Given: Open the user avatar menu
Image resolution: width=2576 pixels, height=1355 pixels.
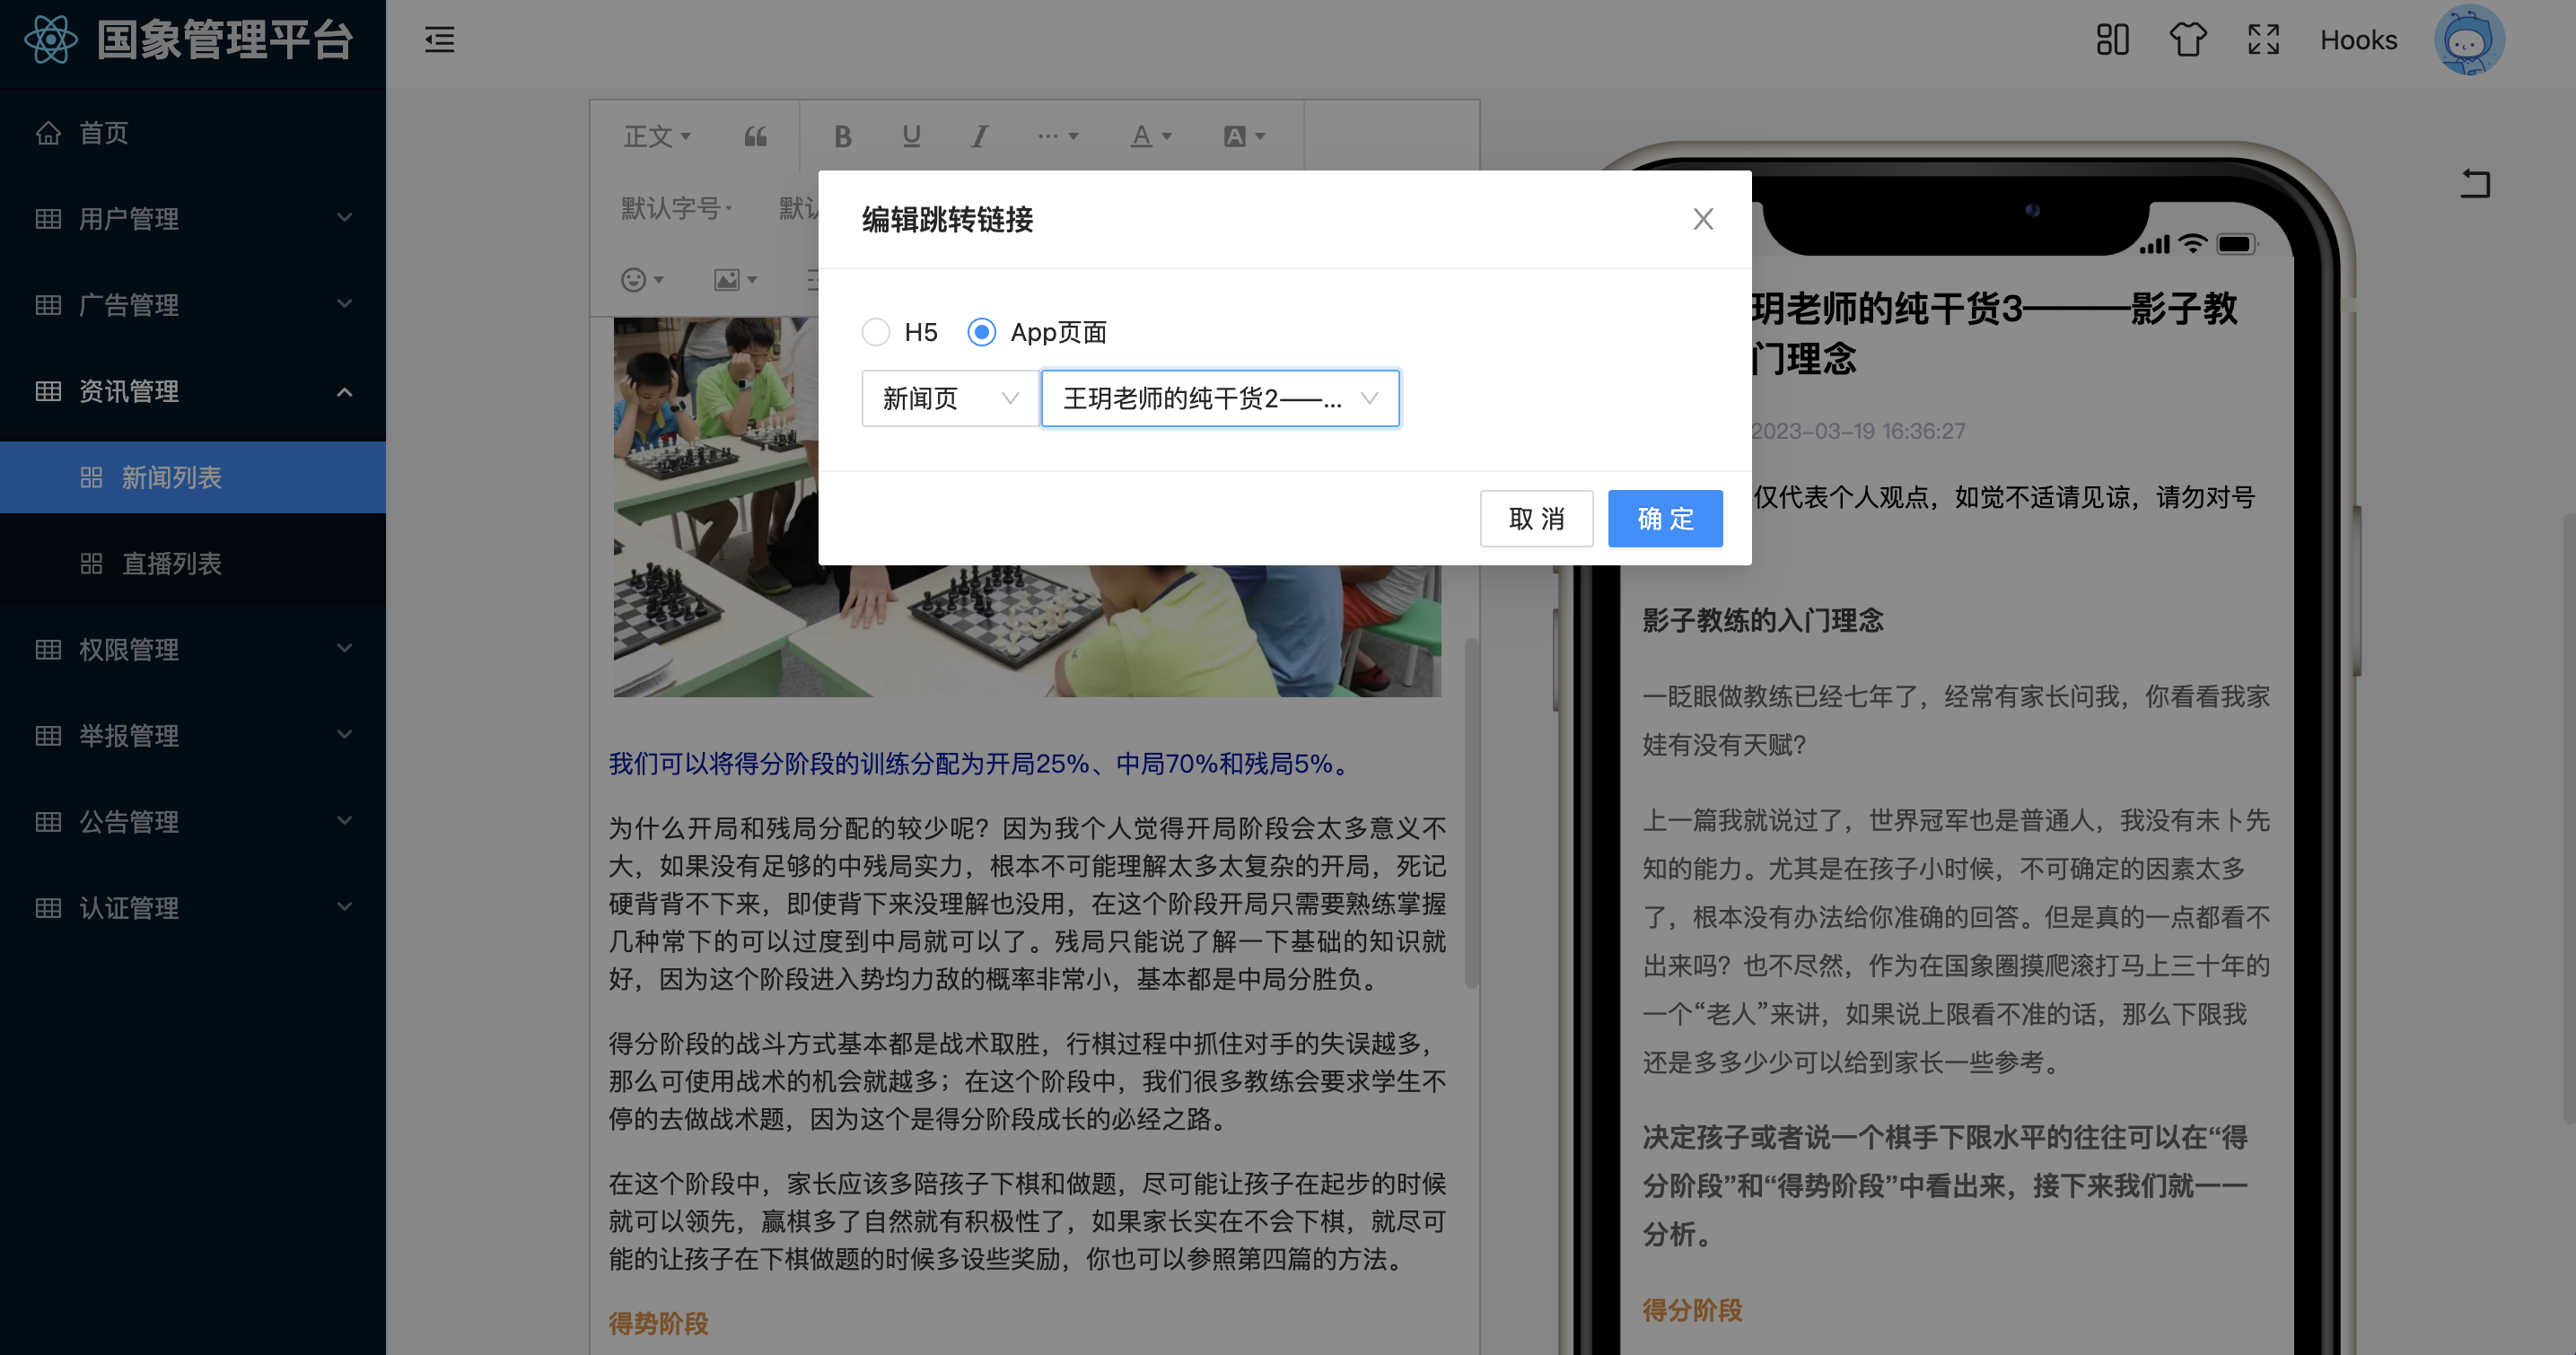Looking at the screenshot, I should (x=2469, y=40).
